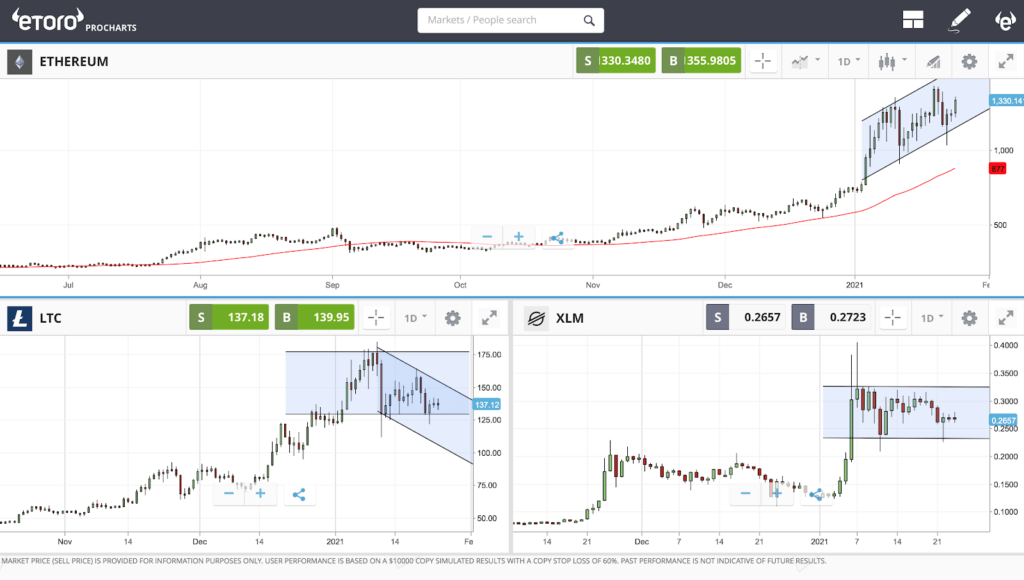The image size is (1024, 580).
Task: Expand the LTC chart to fullscreen
Action: 489,318
